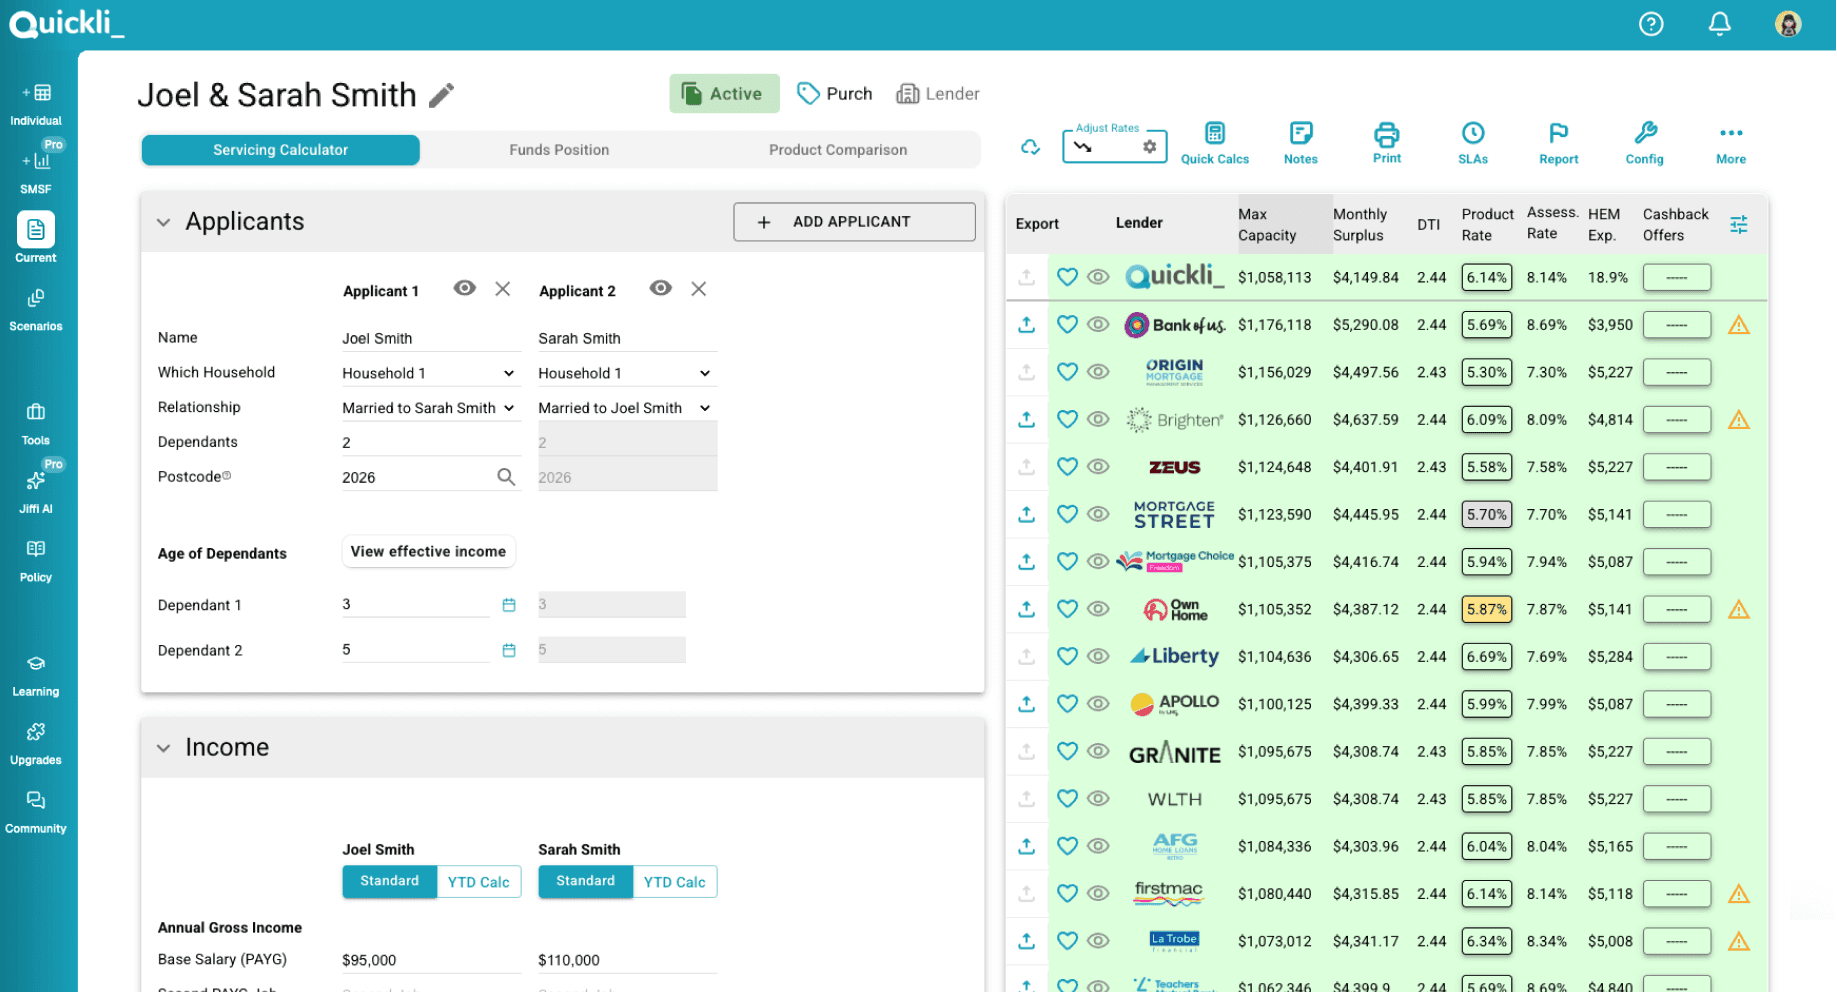The height and width of the screenshot is (992, 1837).
Task: Hide Applicant 2 from the servicing calculator
Action: [660, 289]
